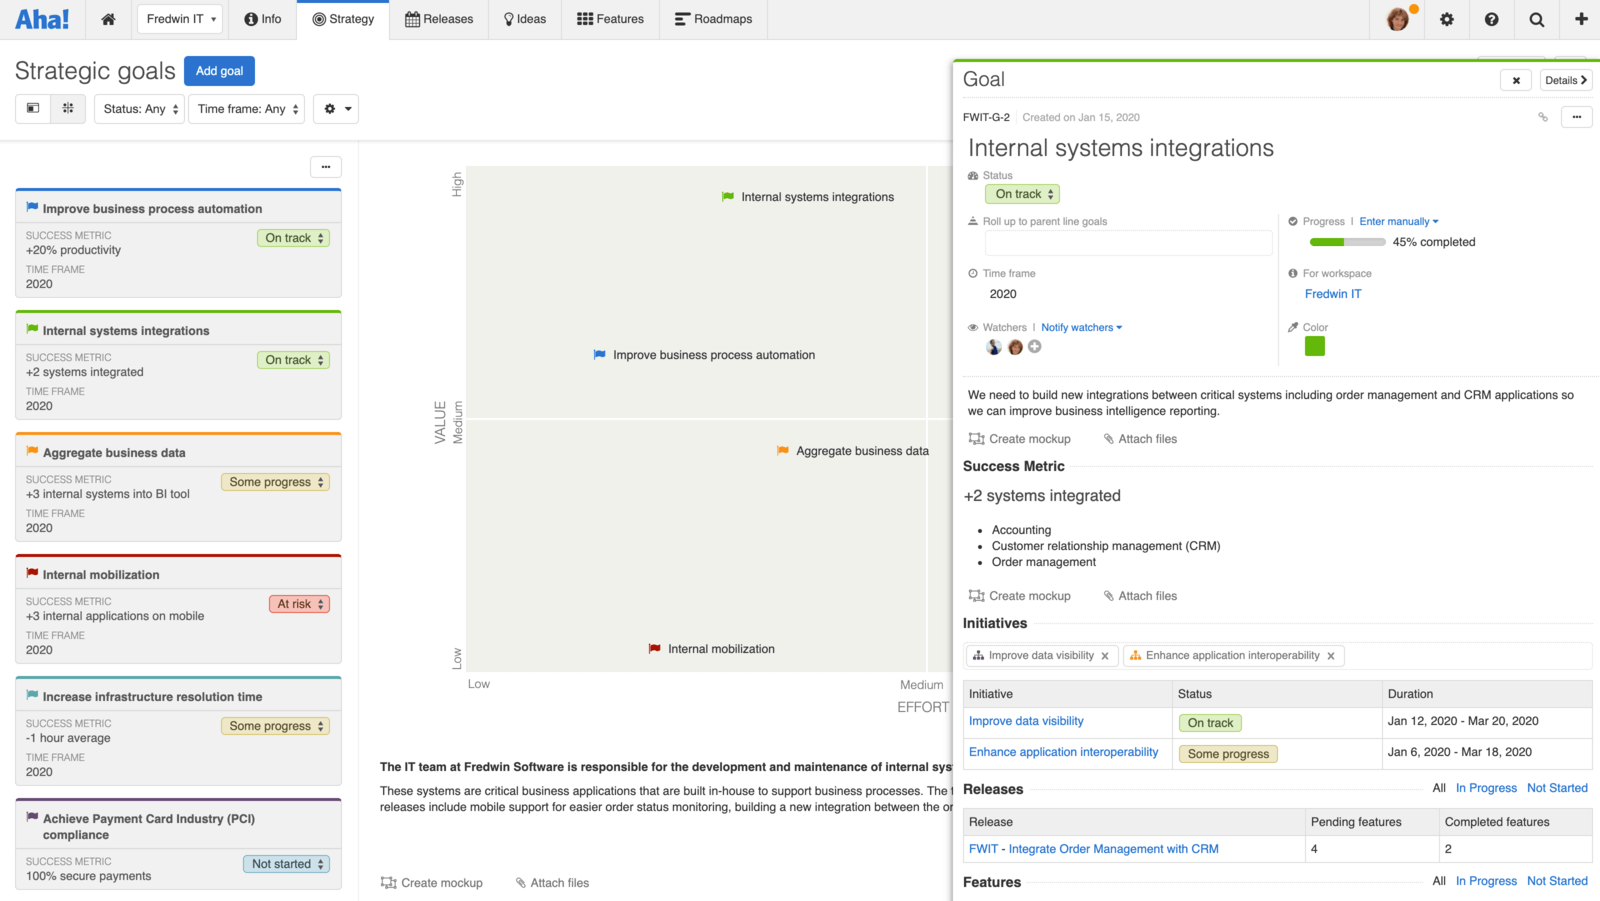
Task: Filter Releases by Not Started
Action: (1557, 788)
